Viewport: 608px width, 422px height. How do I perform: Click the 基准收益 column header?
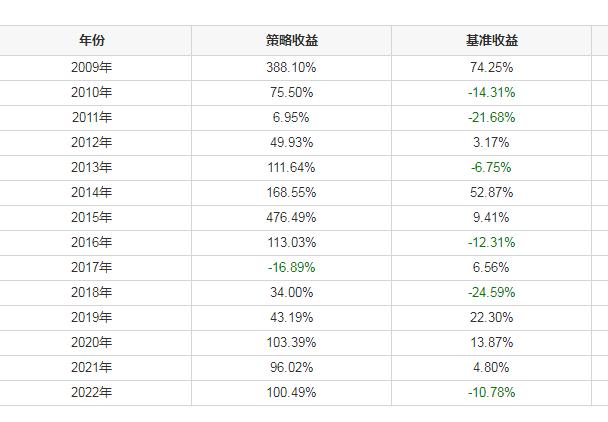[x=490, y=41]
